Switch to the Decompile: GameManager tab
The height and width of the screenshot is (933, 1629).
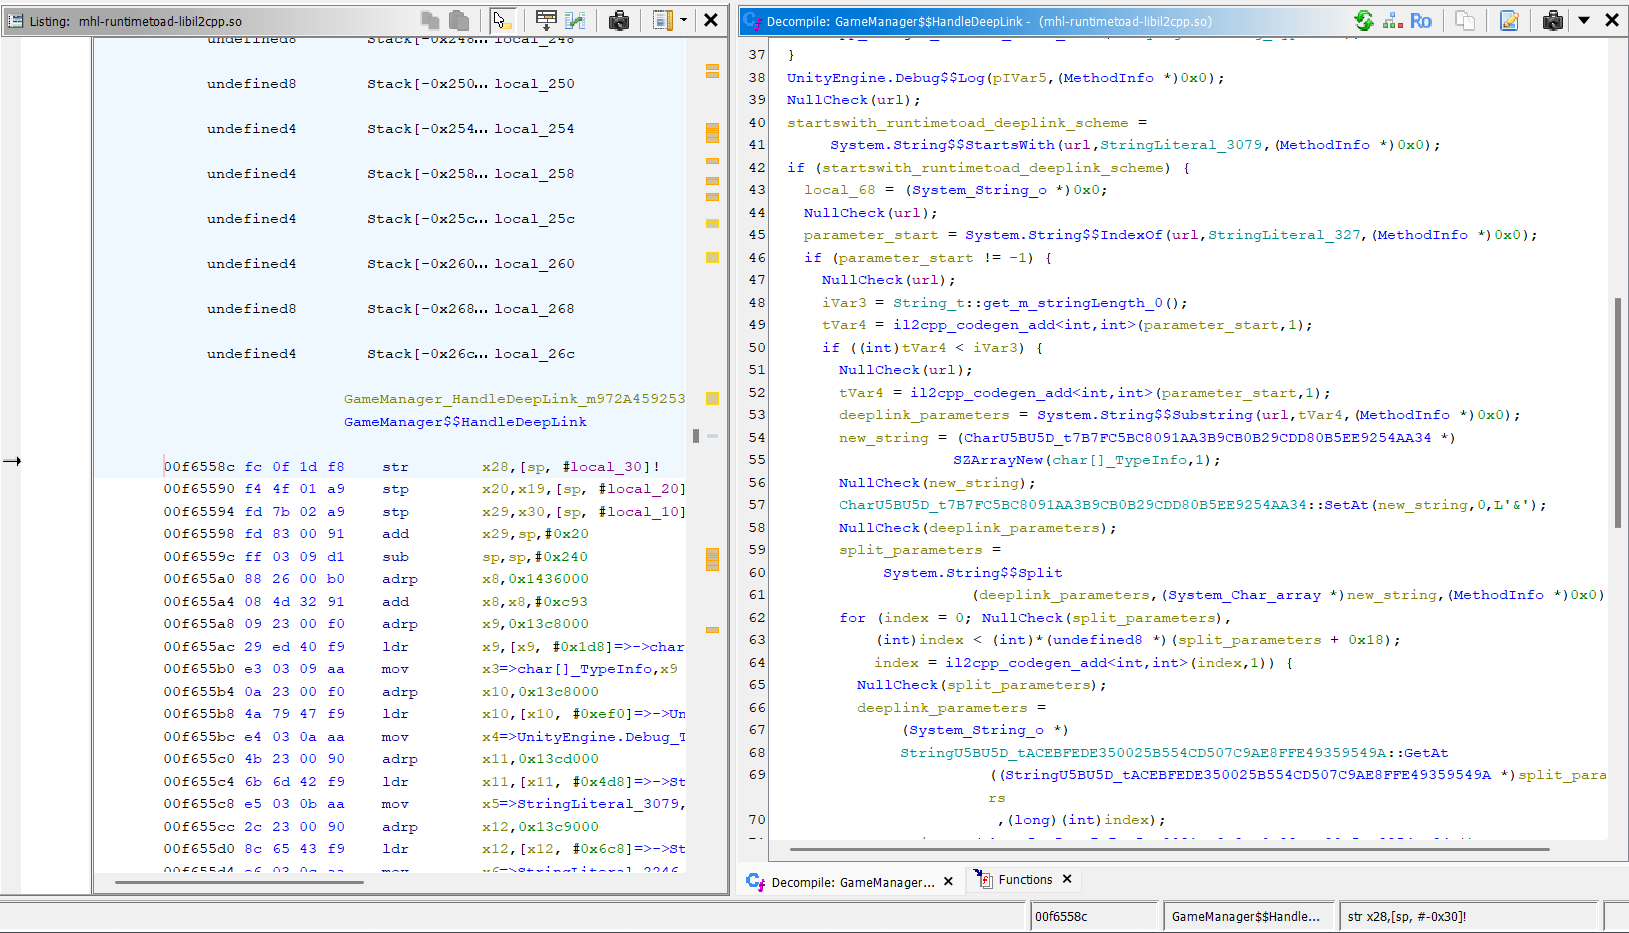click(x=853, y=882)
